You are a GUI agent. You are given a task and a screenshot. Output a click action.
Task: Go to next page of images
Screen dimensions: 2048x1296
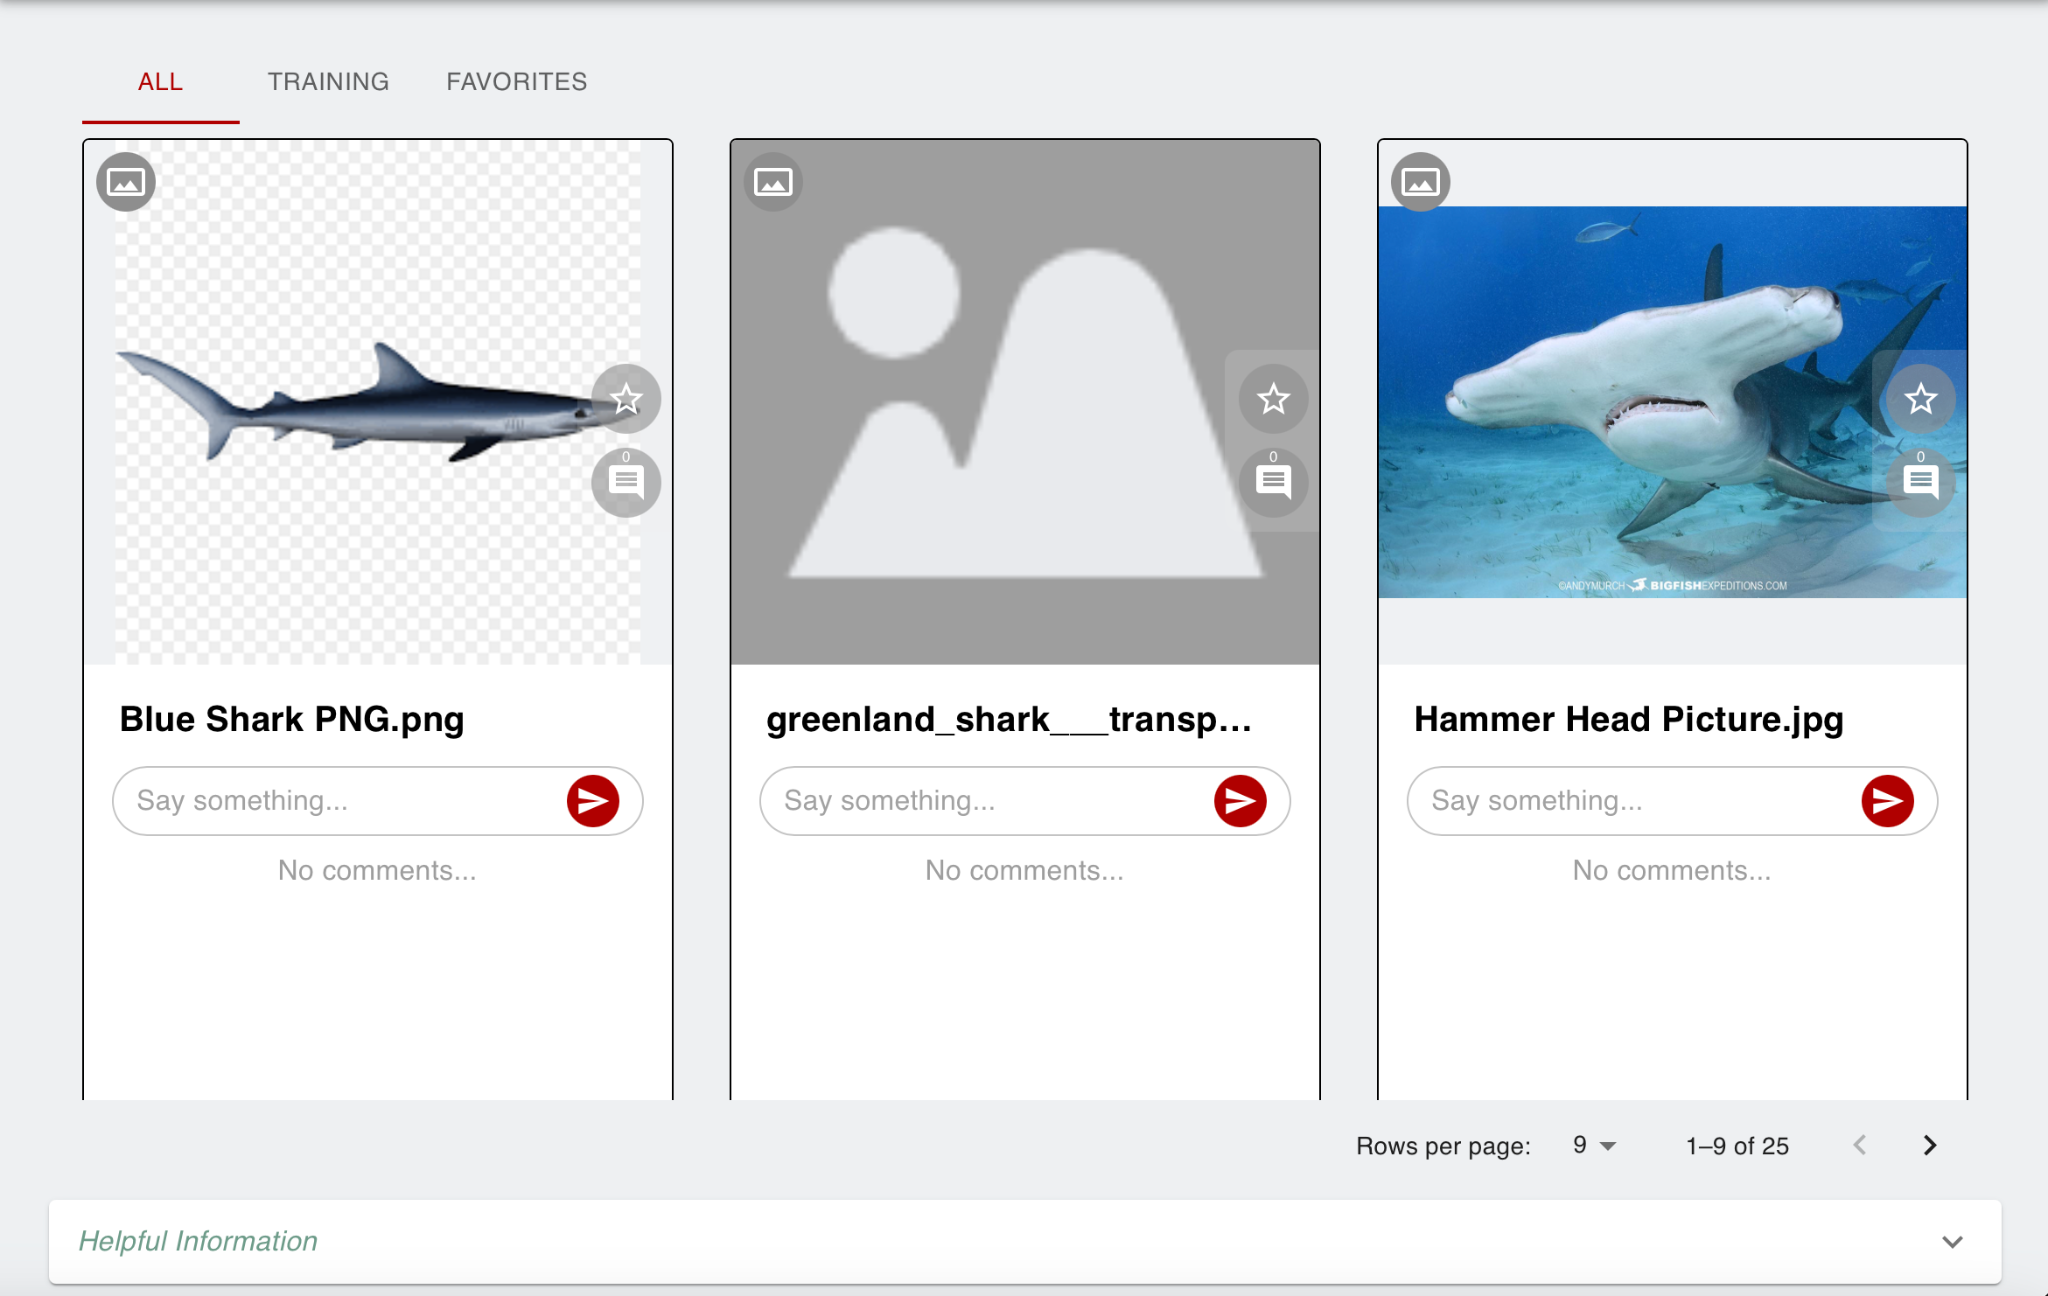(1930, 1146)
